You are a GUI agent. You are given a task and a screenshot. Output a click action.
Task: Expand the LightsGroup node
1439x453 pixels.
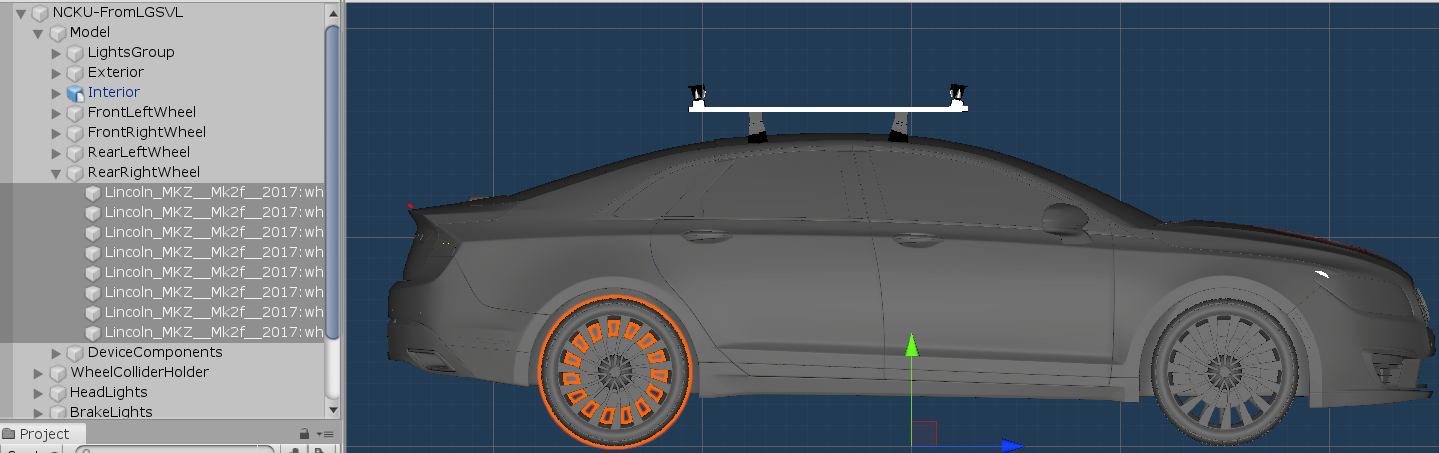pos(57,53)
